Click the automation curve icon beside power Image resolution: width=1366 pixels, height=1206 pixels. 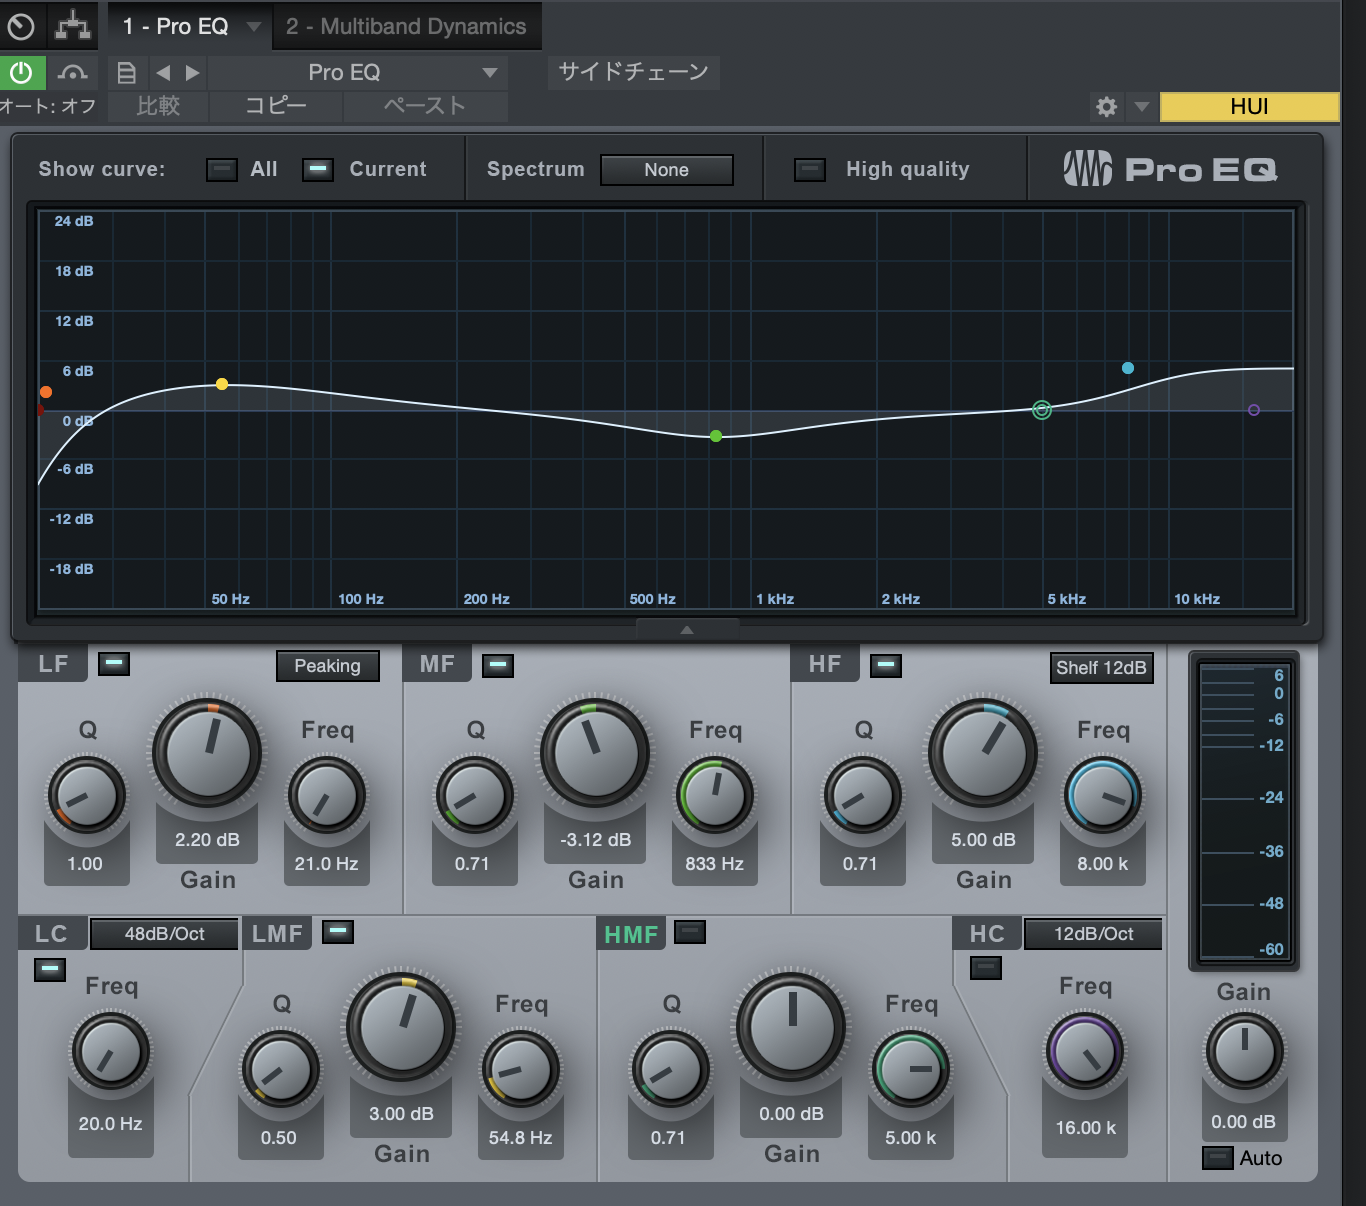tap(73, 72)
